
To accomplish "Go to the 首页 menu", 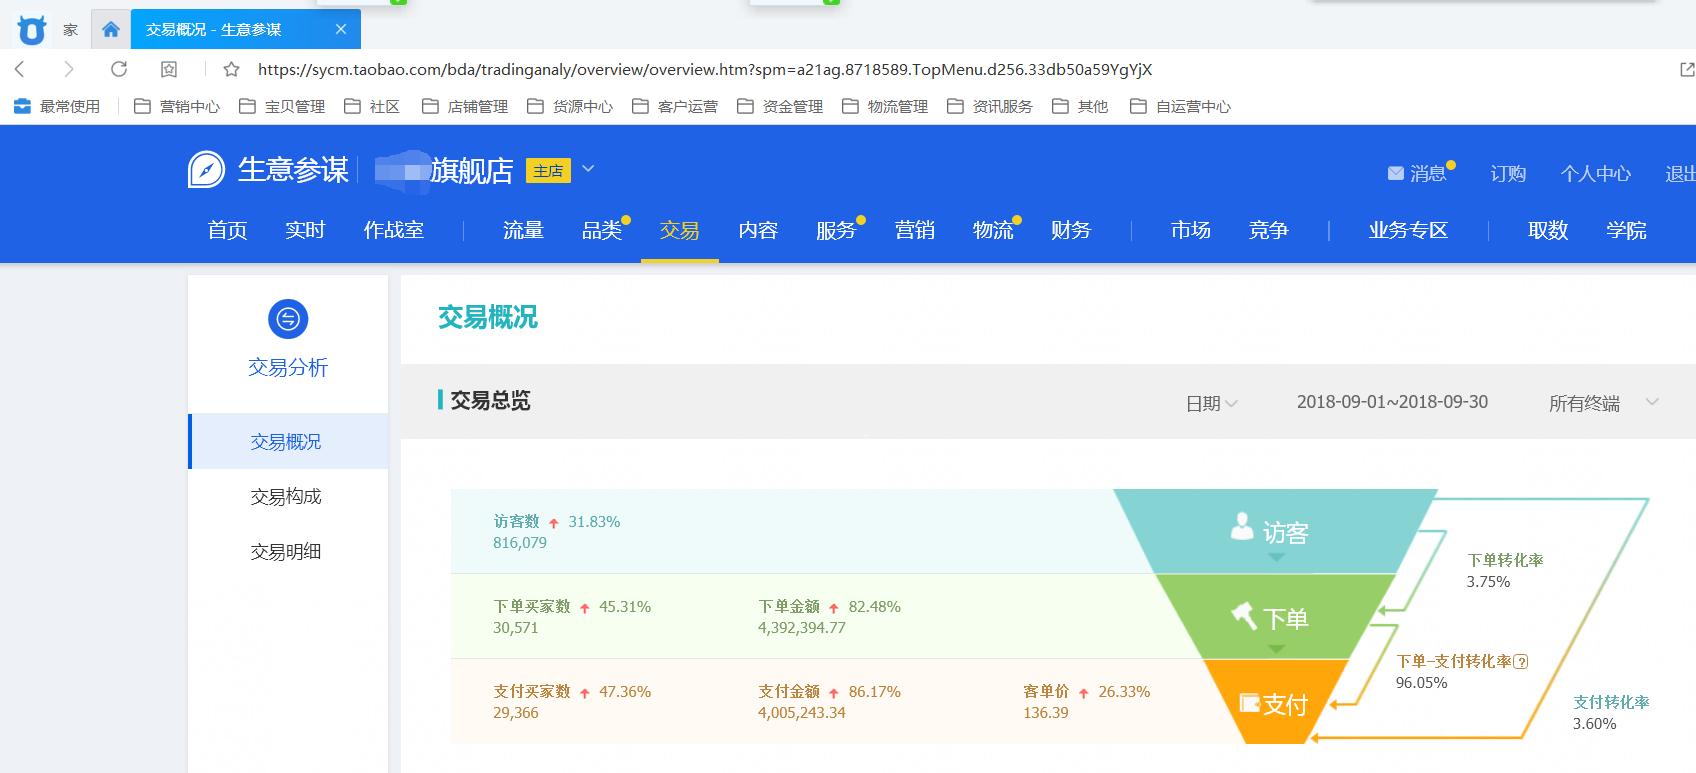I will point(227,230).
